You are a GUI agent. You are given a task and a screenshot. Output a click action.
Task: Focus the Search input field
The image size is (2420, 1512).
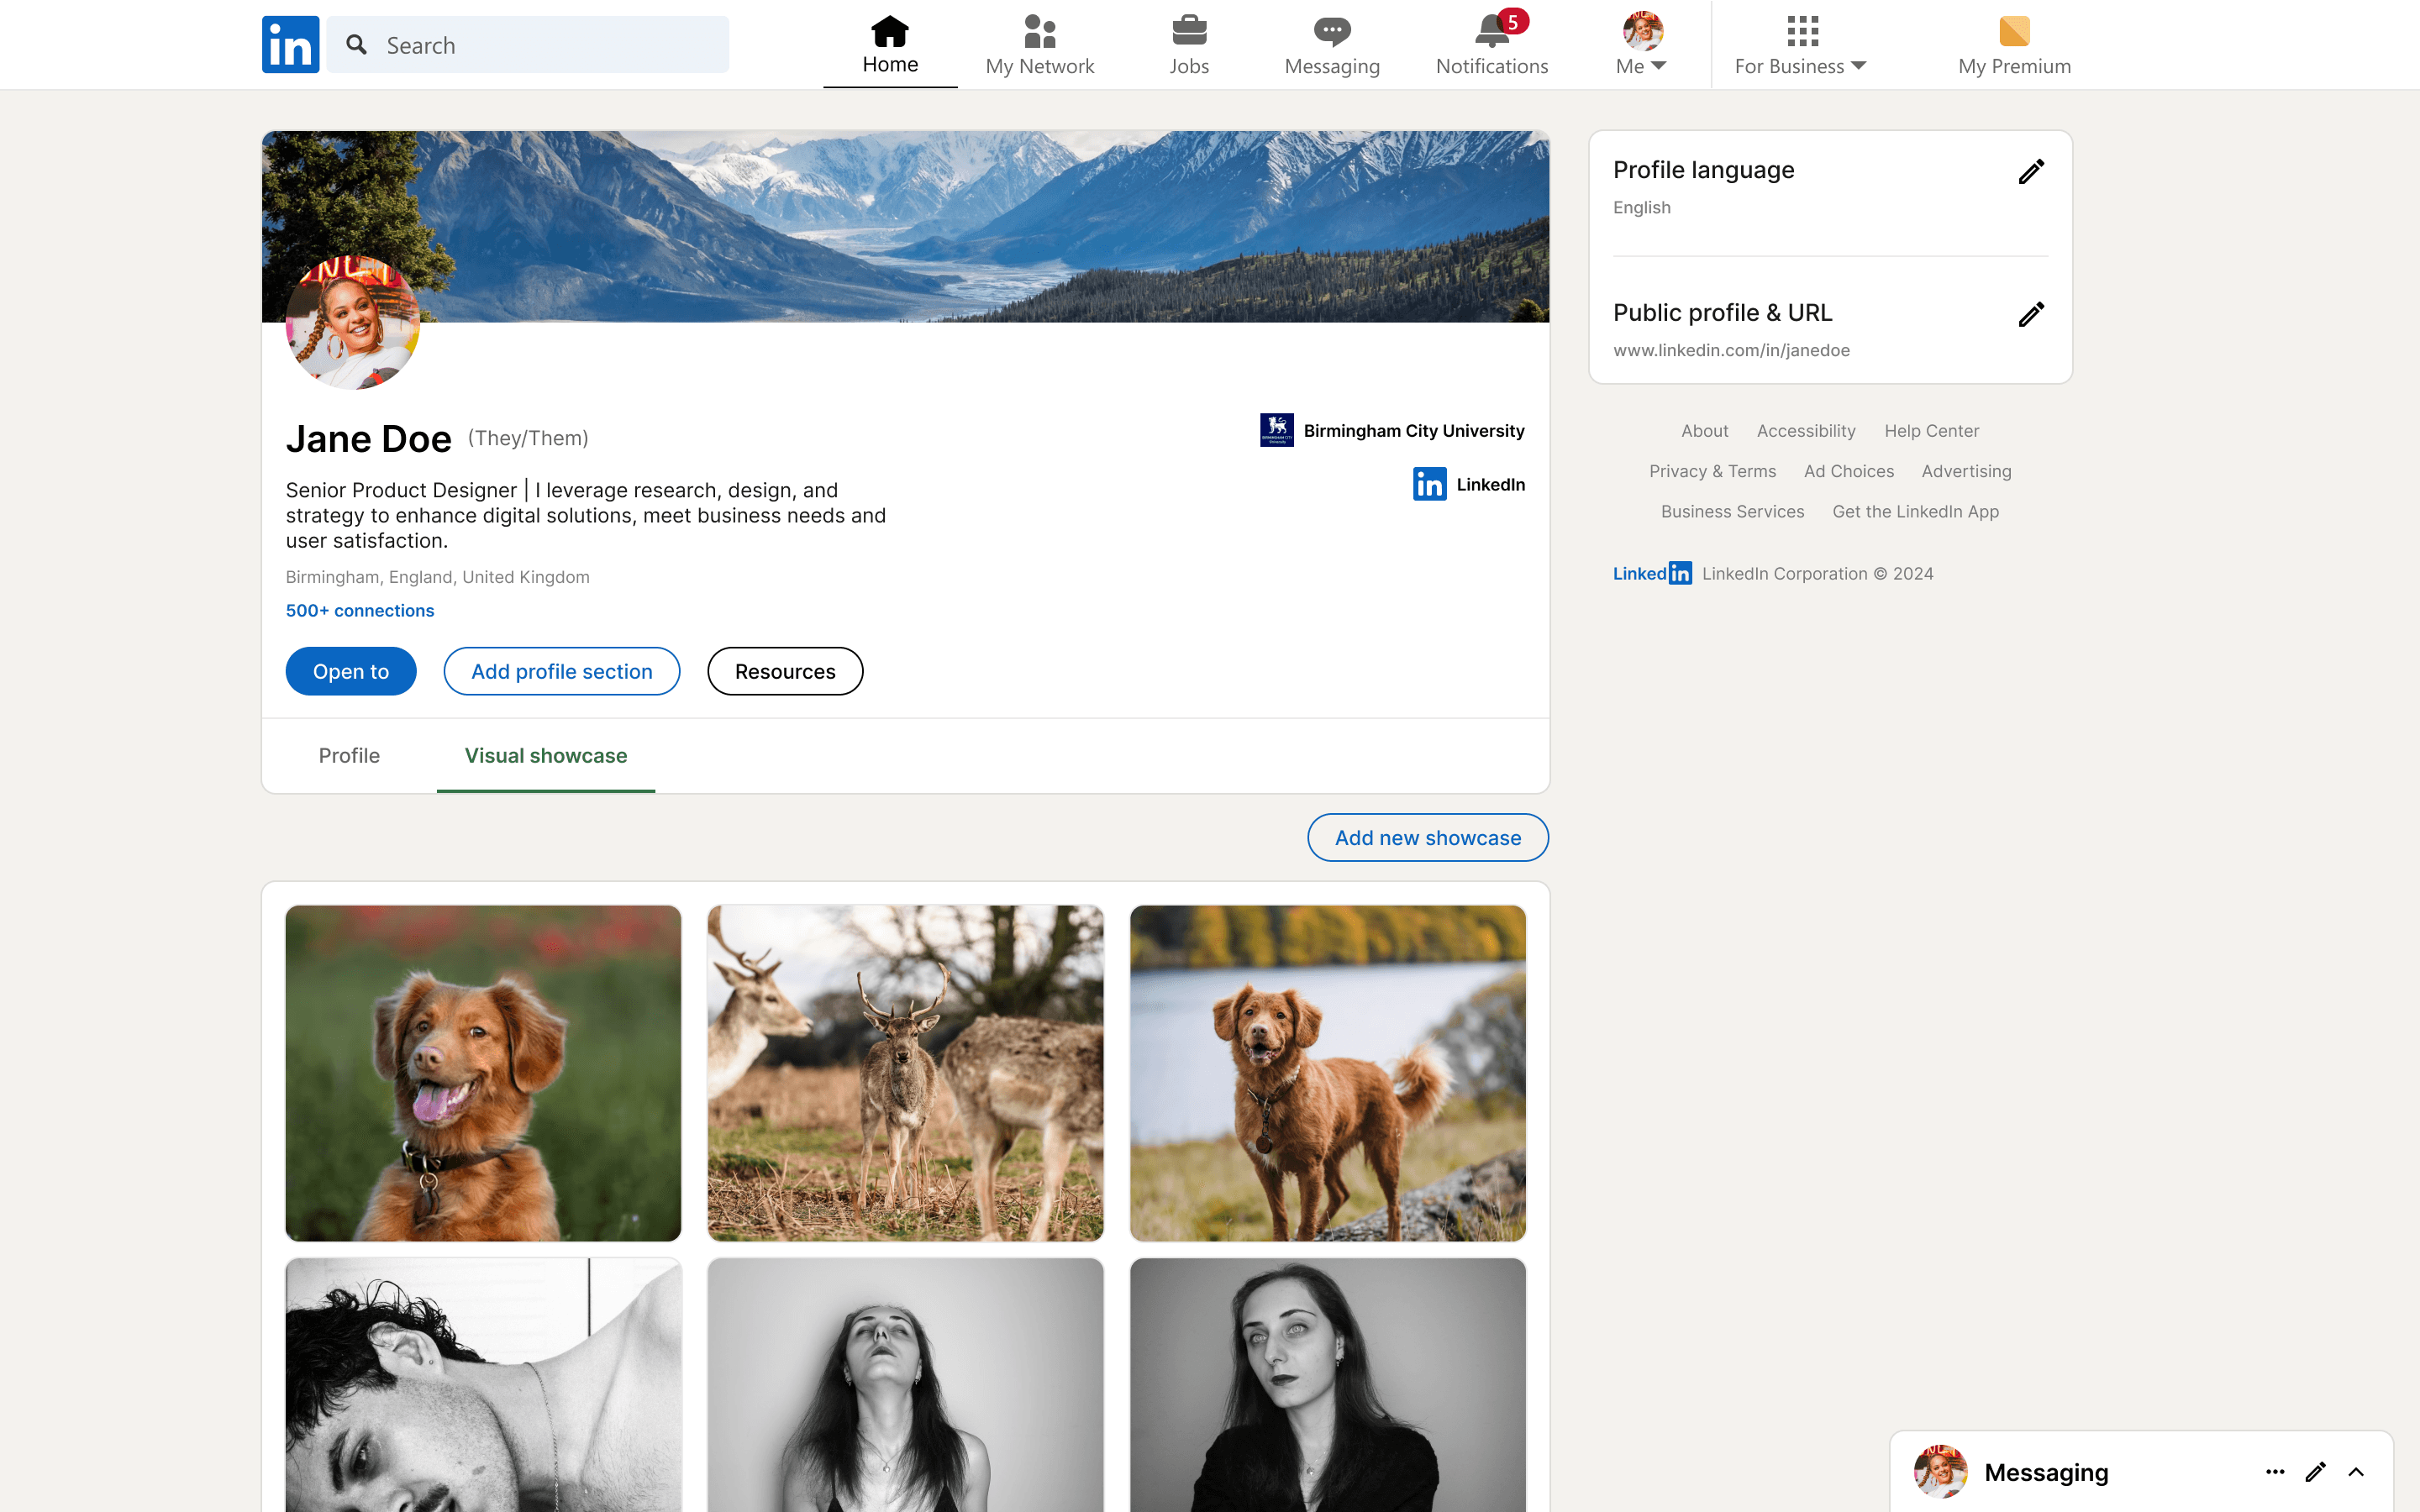point(527,45)
